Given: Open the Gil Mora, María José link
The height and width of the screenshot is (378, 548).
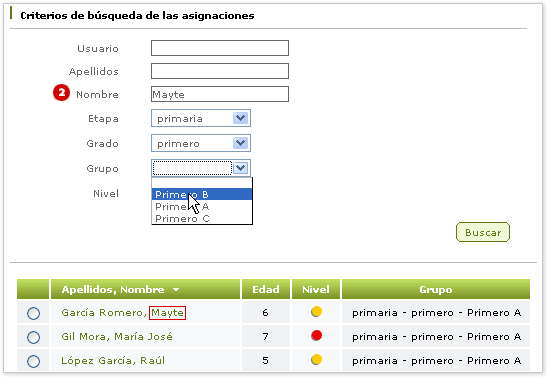Looking at the screenshot, I should 117,336.
